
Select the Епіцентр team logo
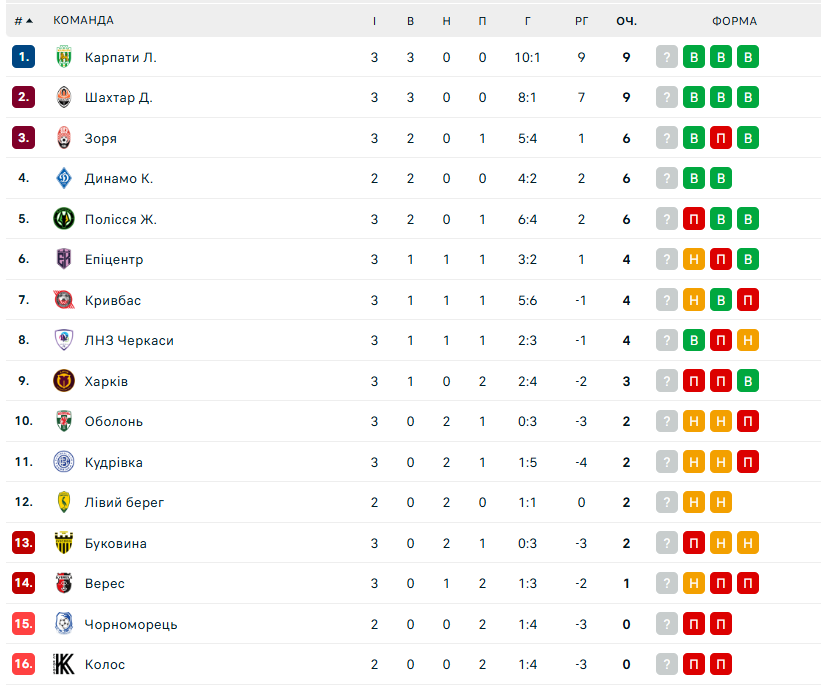64,259
